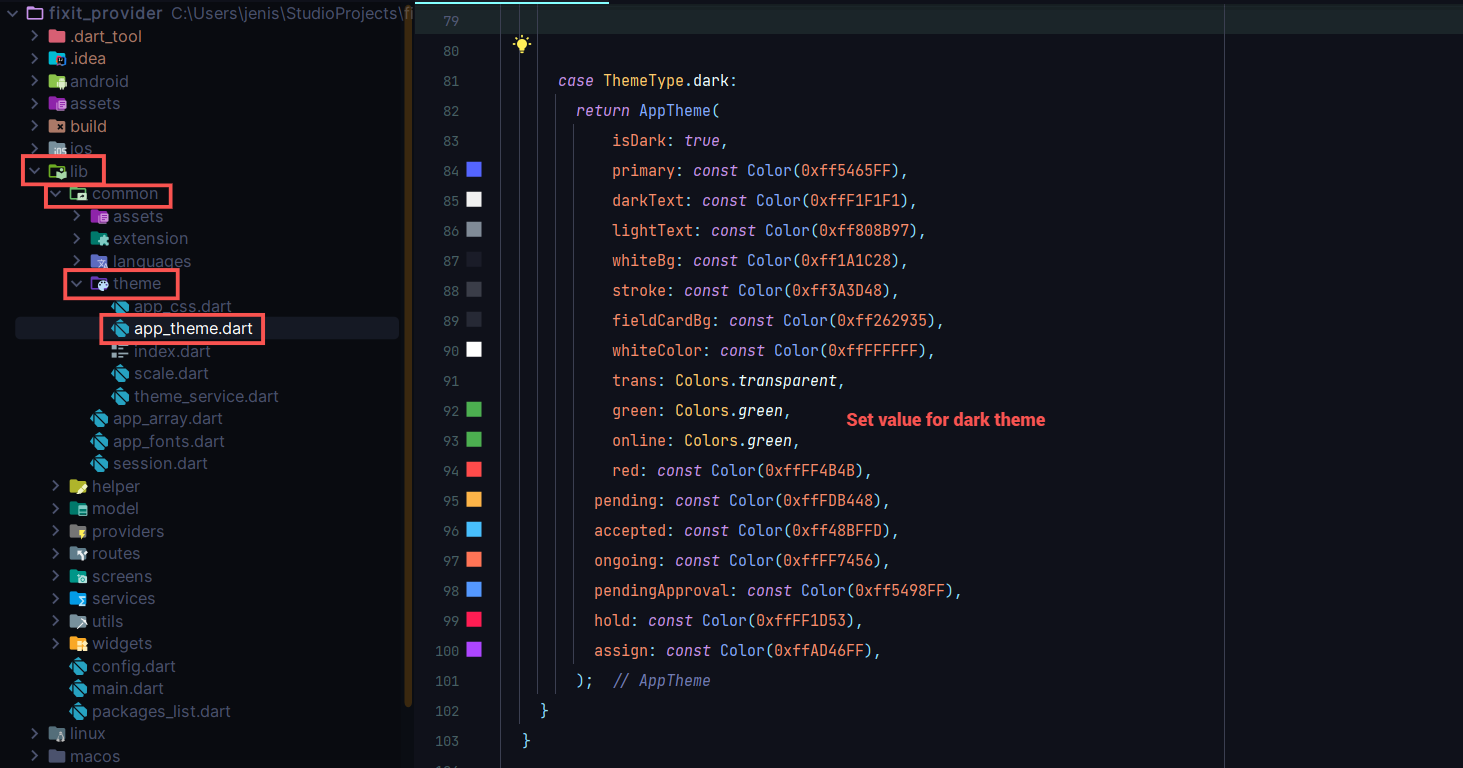Screen dimensions: 1463x768
Task: Click the Dart icon next to scale.dart
Action: pyautogui.click(x=120, y=374)
